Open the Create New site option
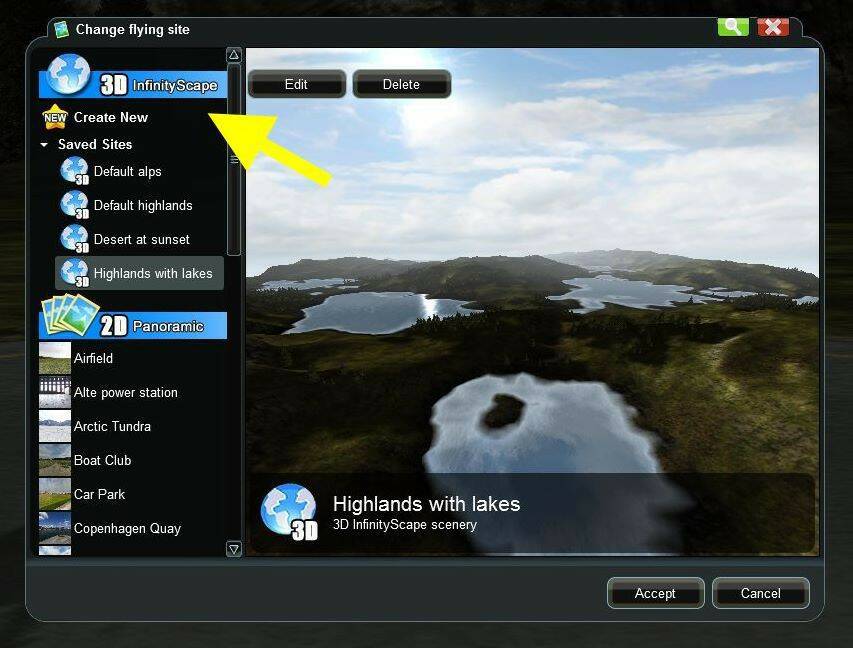Screen dimensions: 853x648 (110, 117)
